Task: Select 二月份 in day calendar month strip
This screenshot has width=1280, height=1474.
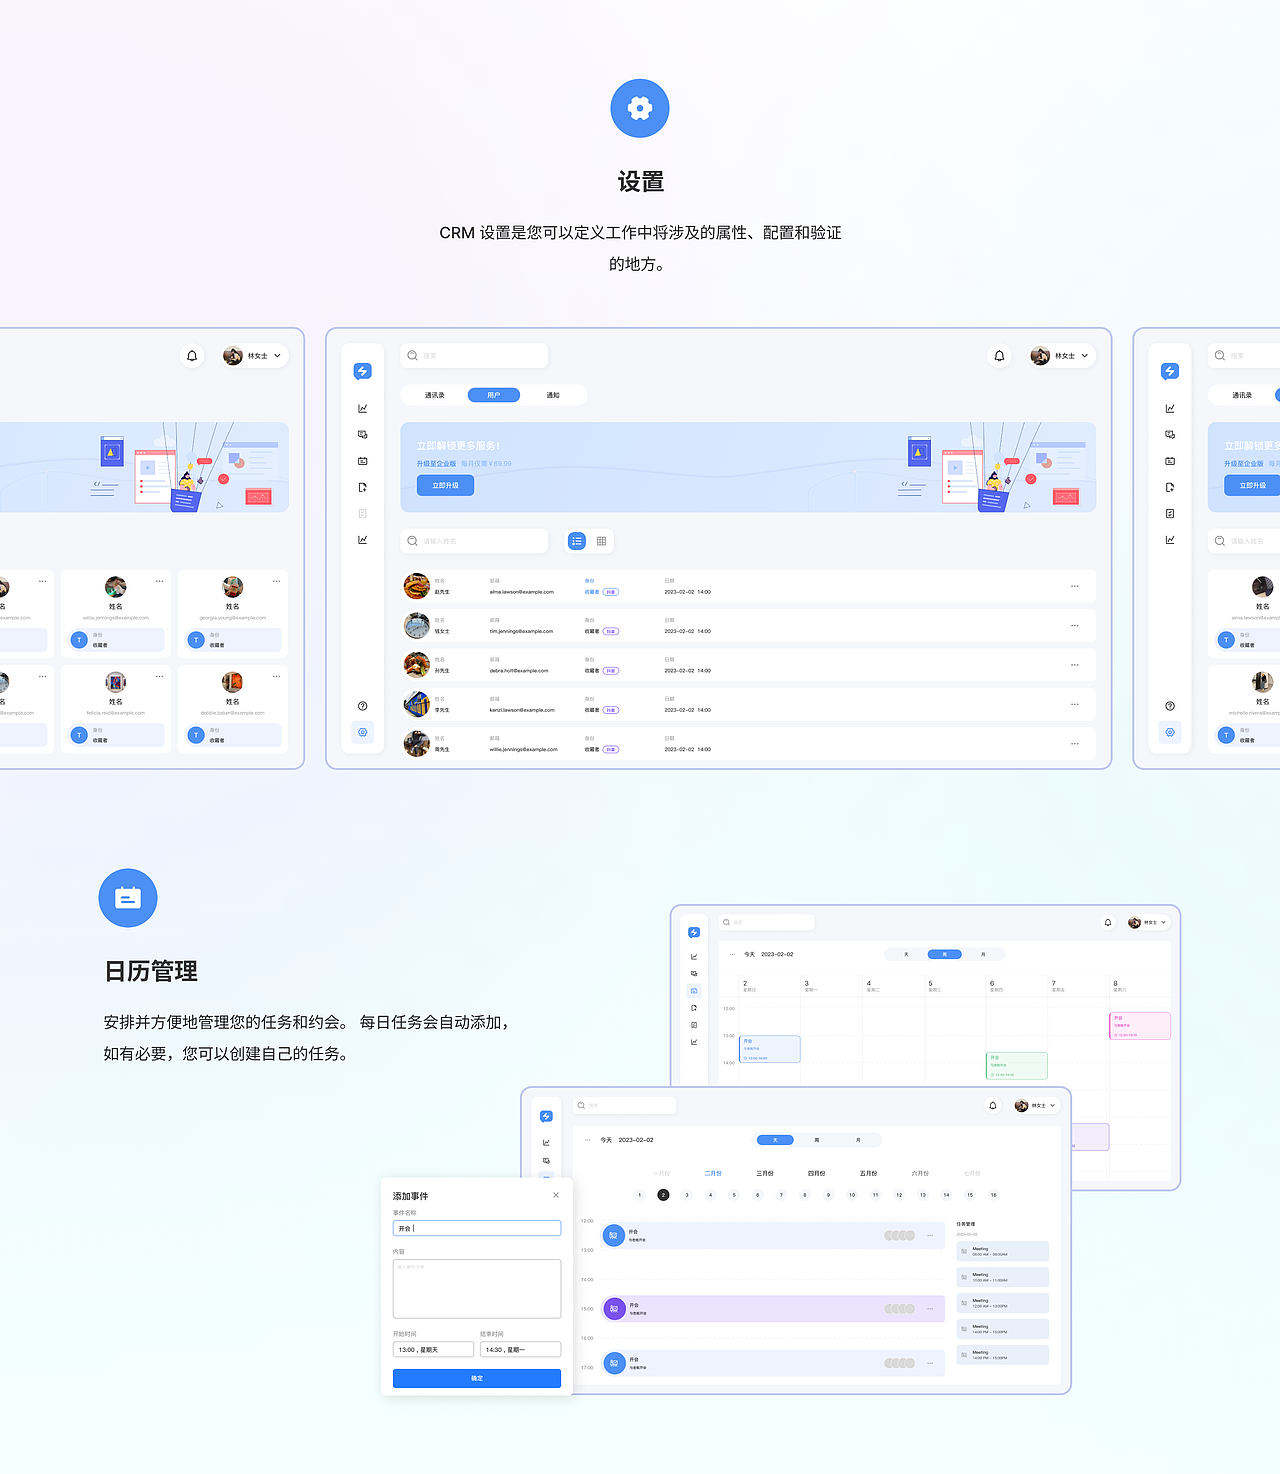Action: point(713,1173)
